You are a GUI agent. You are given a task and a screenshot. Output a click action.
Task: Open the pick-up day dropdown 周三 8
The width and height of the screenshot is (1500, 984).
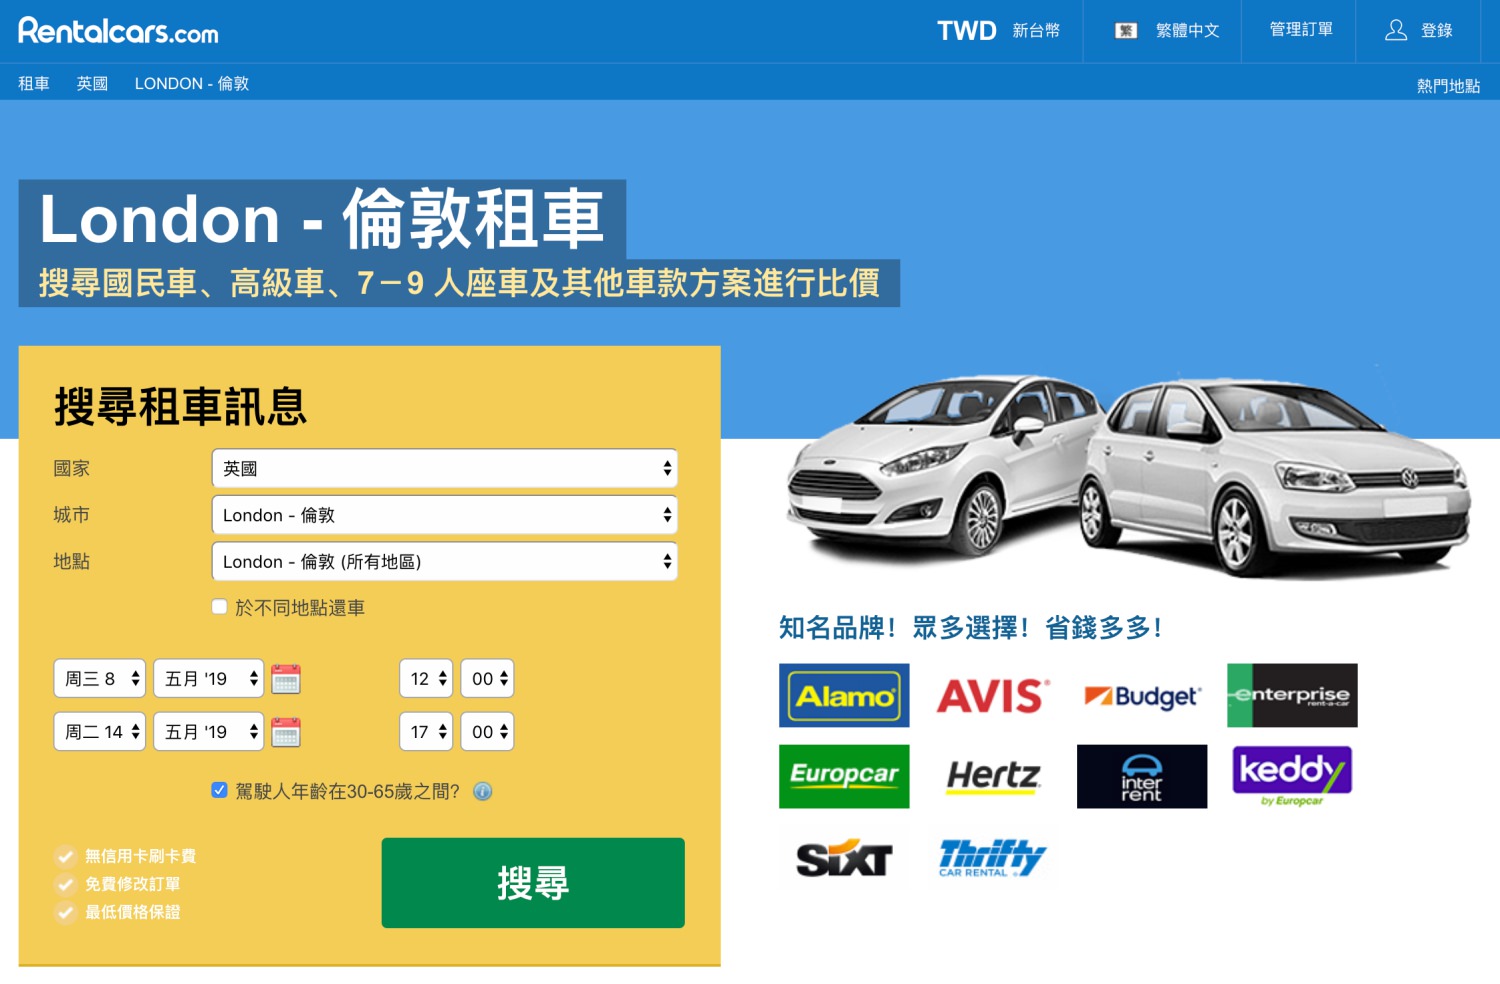tap(100, 678)
